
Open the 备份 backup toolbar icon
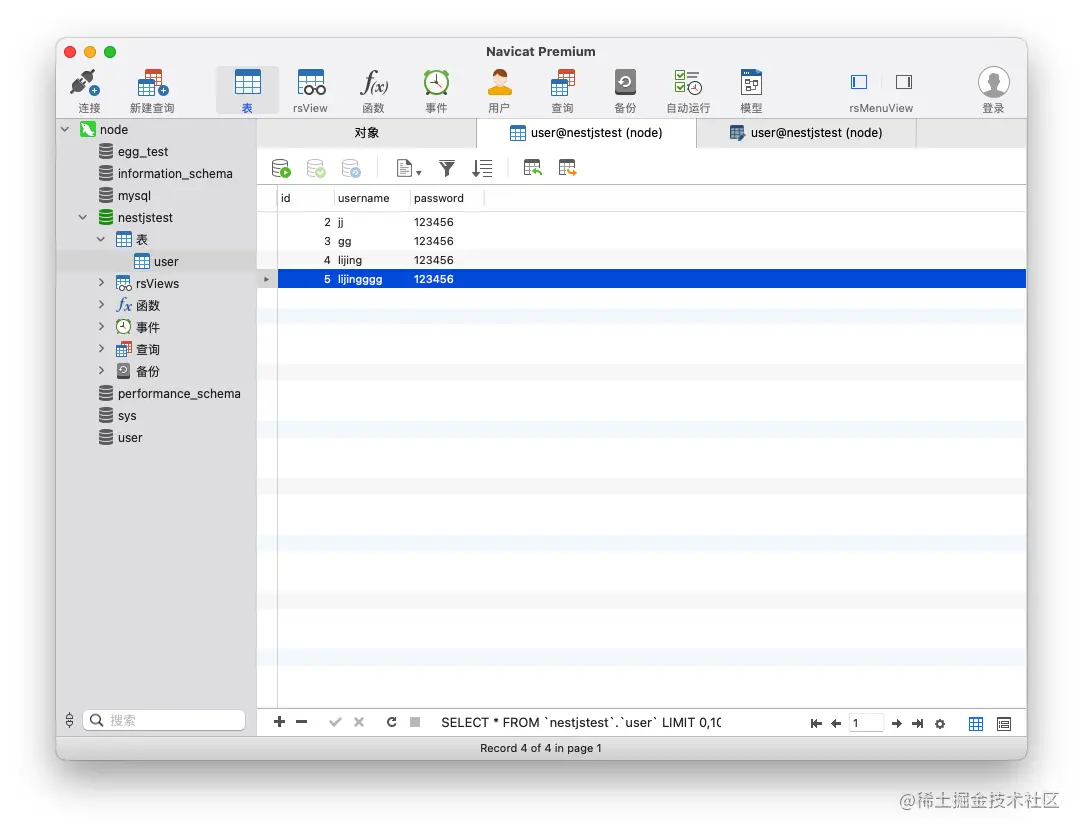tap(625, 91)
